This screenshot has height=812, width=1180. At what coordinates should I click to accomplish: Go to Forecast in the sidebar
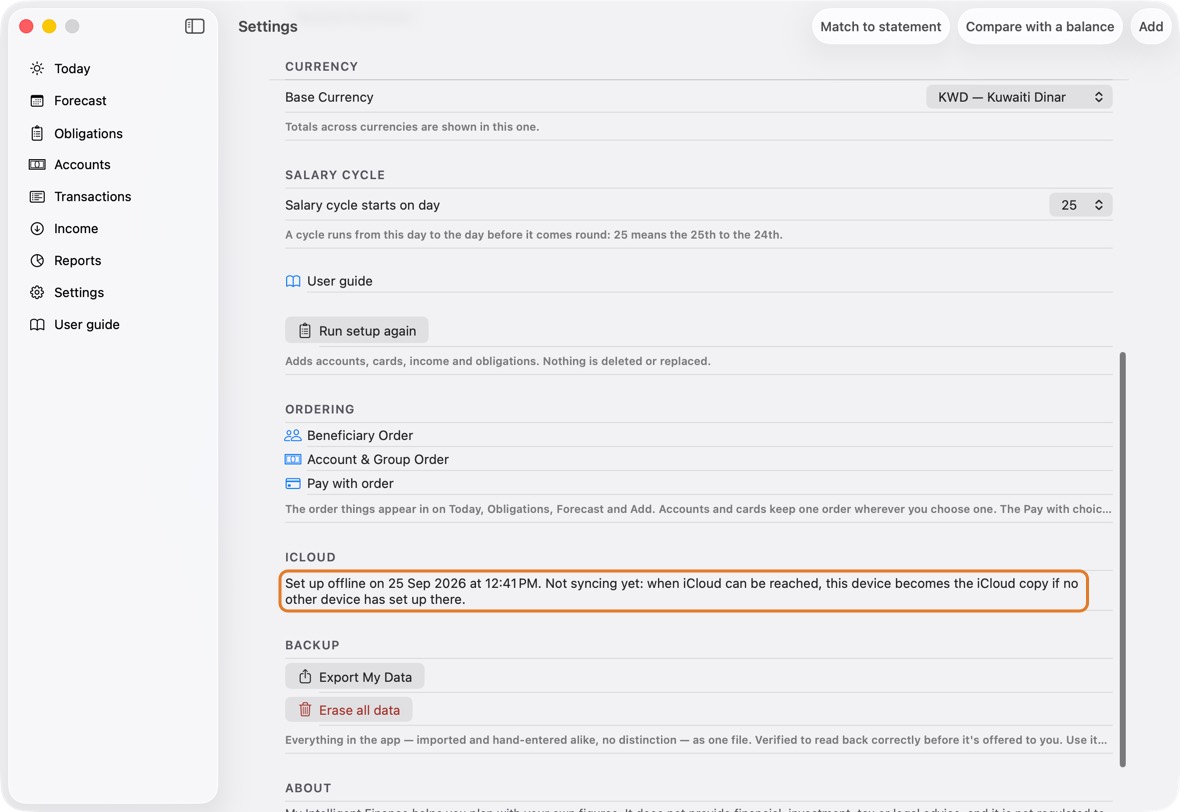[81, 101]
